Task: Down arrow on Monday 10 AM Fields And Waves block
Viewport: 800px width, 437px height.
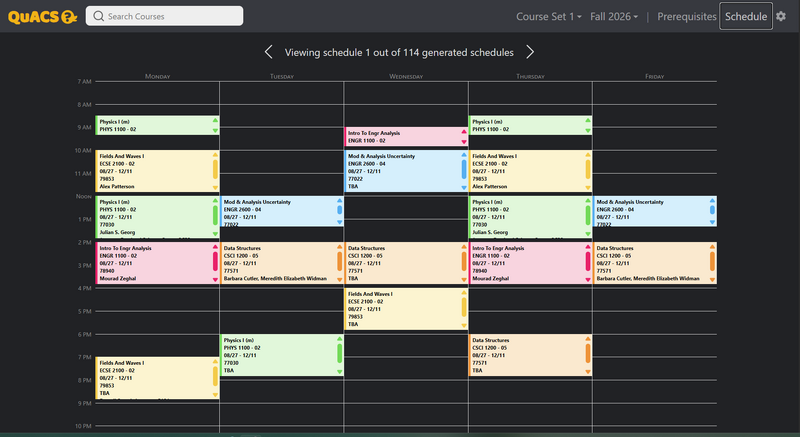Action: point(215,188)
